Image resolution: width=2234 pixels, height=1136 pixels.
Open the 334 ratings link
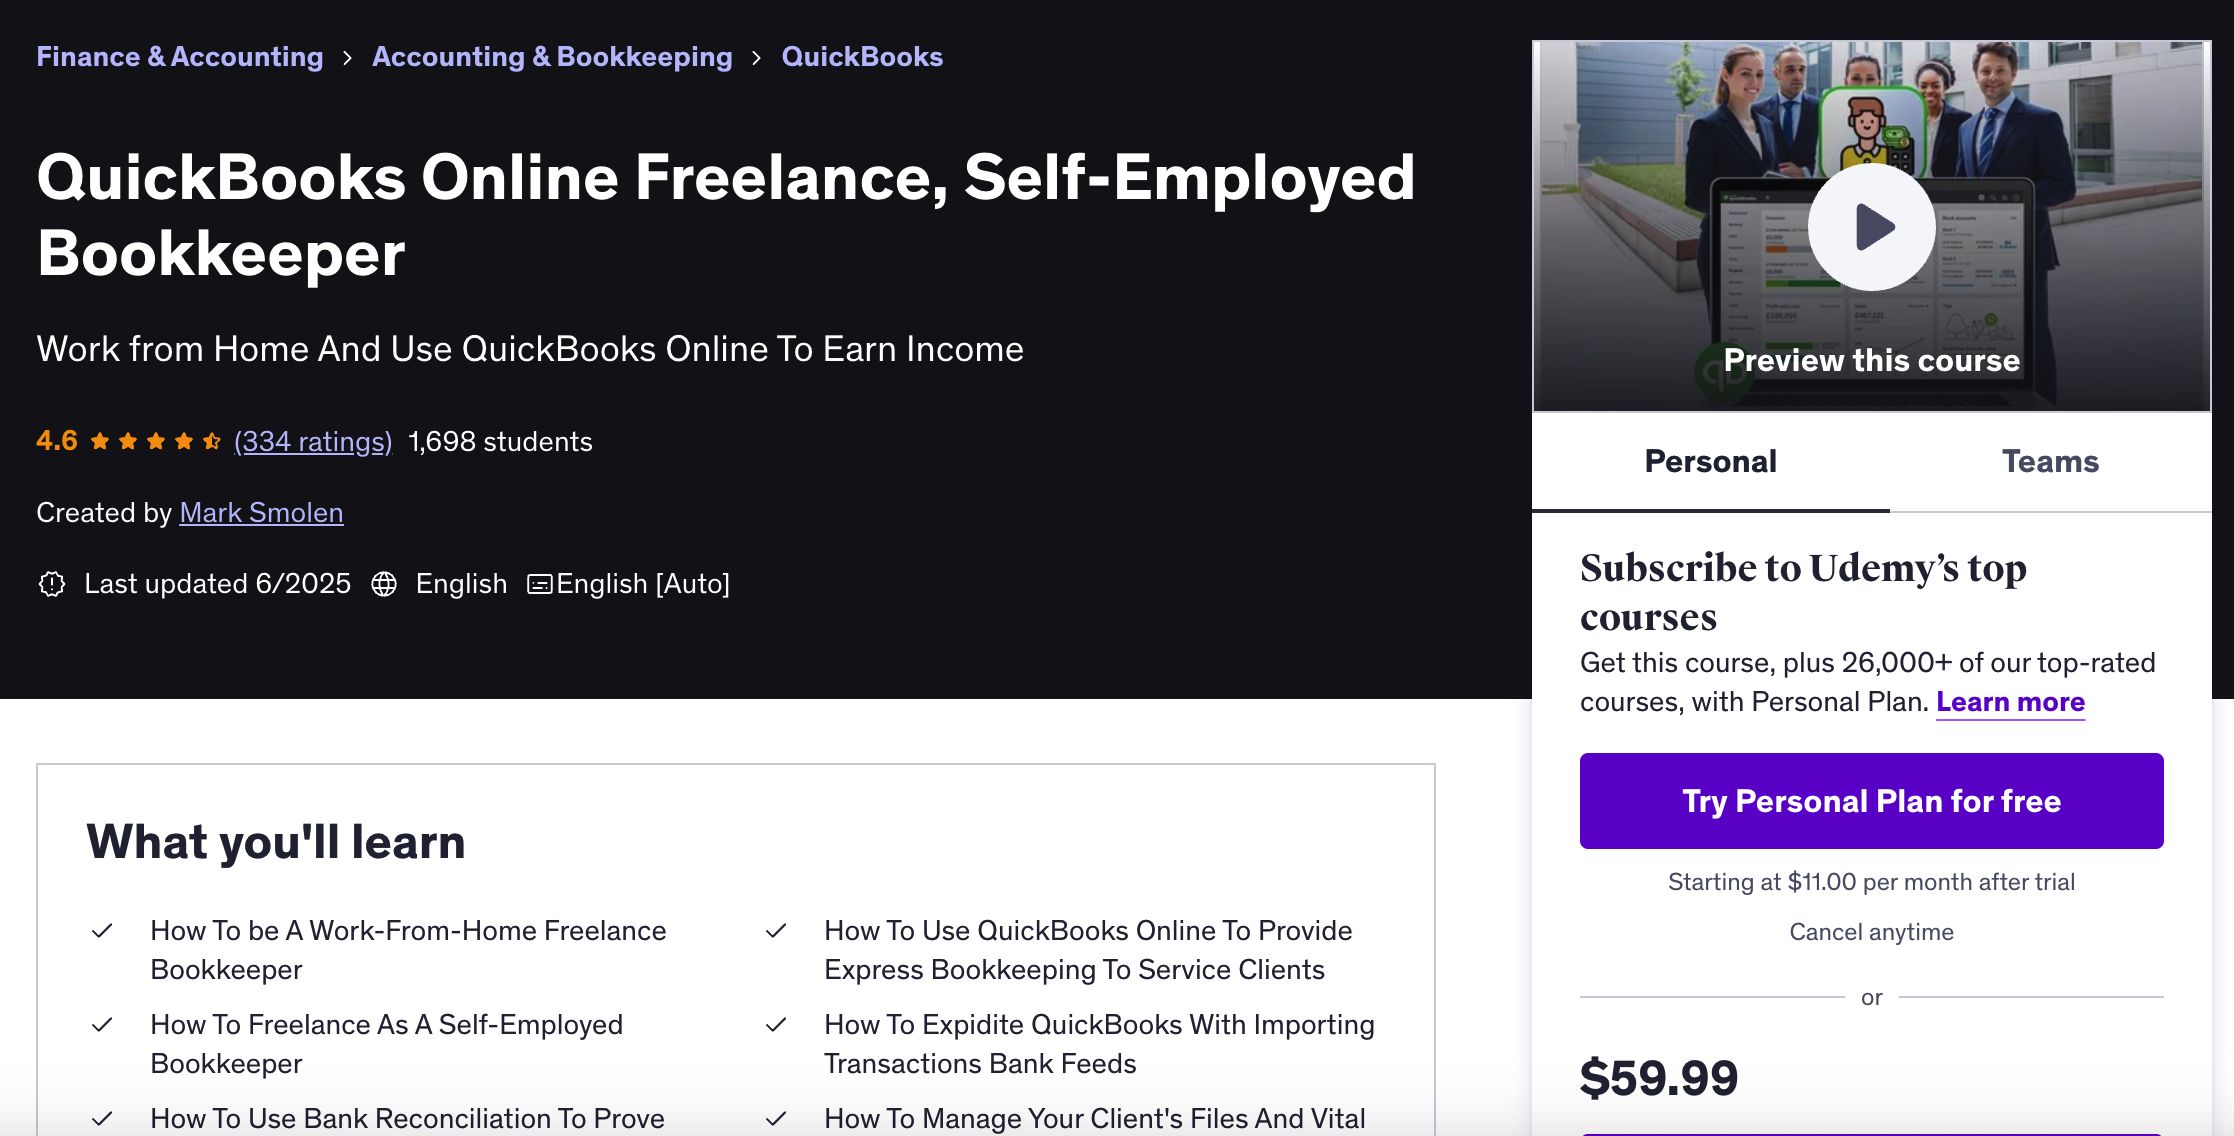313,441
